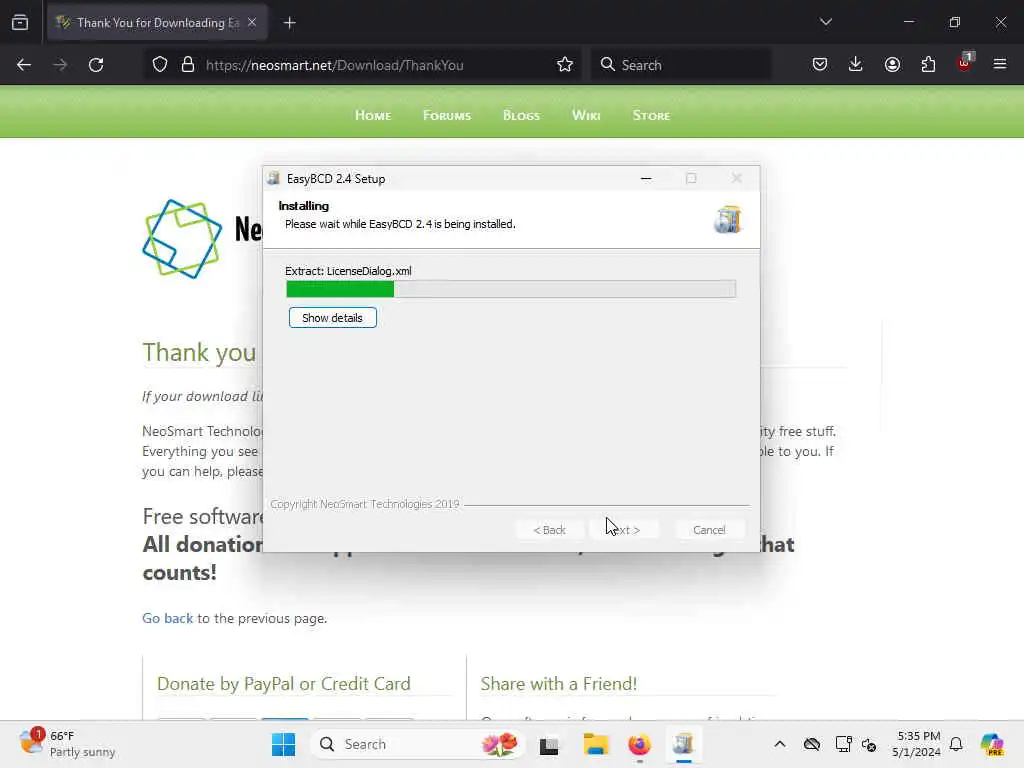The width and height of the screenshot is (1024, 768).
Task: Click the site security padlock icon
Action: click(188, 65)
